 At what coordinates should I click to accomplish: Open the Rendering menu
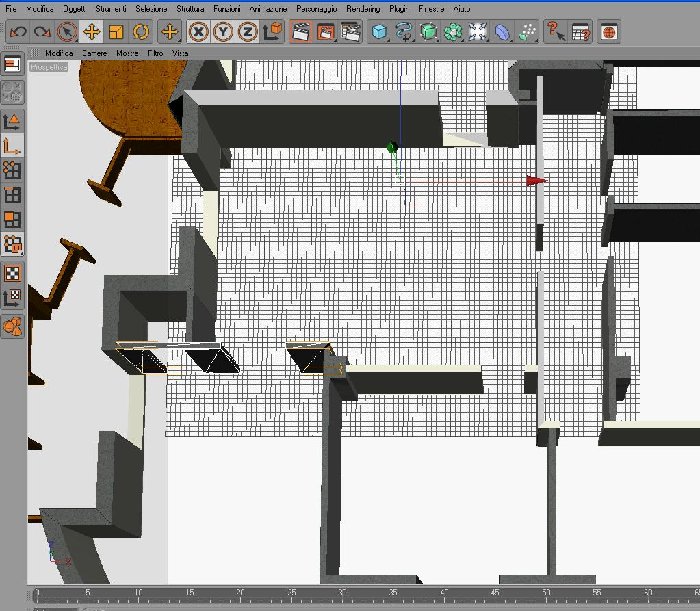pyautogui.click(x=363, y=8)
